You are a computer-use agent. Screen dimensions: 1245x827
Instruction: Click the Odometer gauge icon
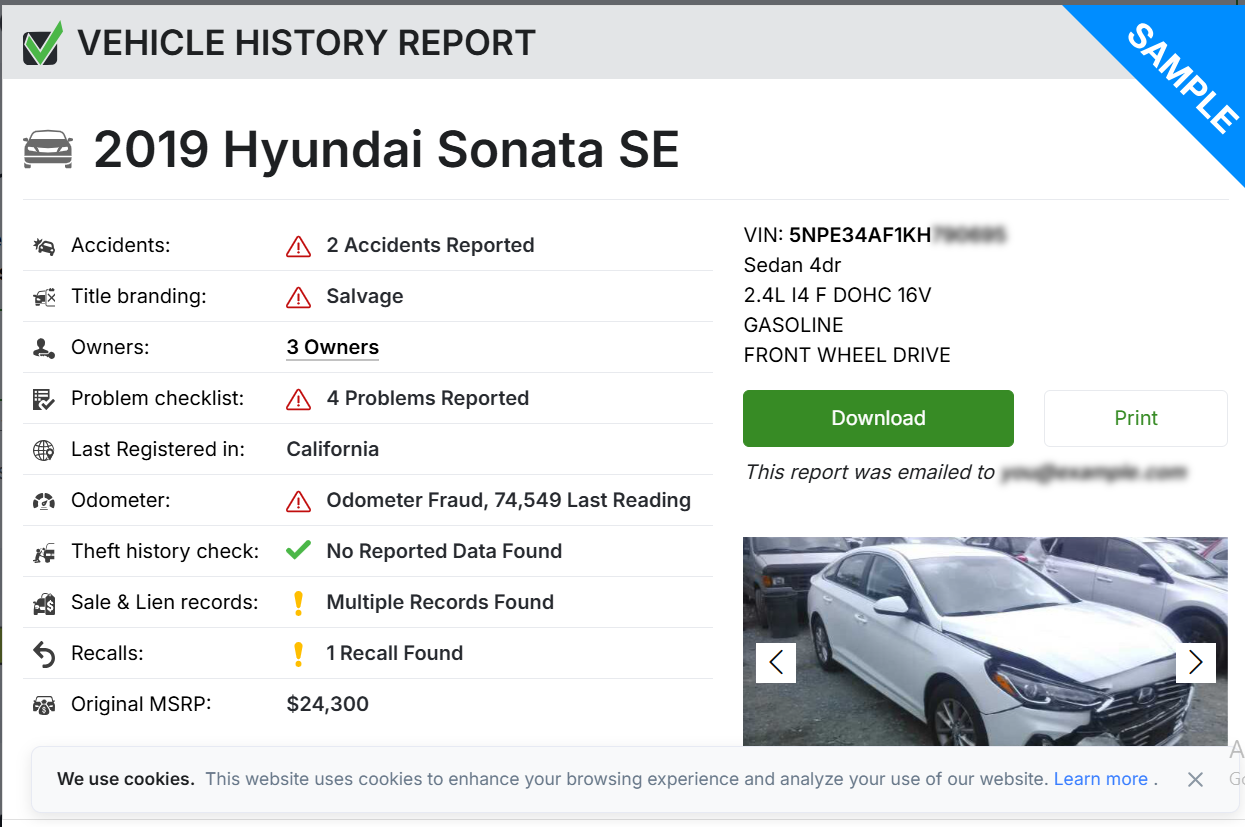tap(44, 501)
